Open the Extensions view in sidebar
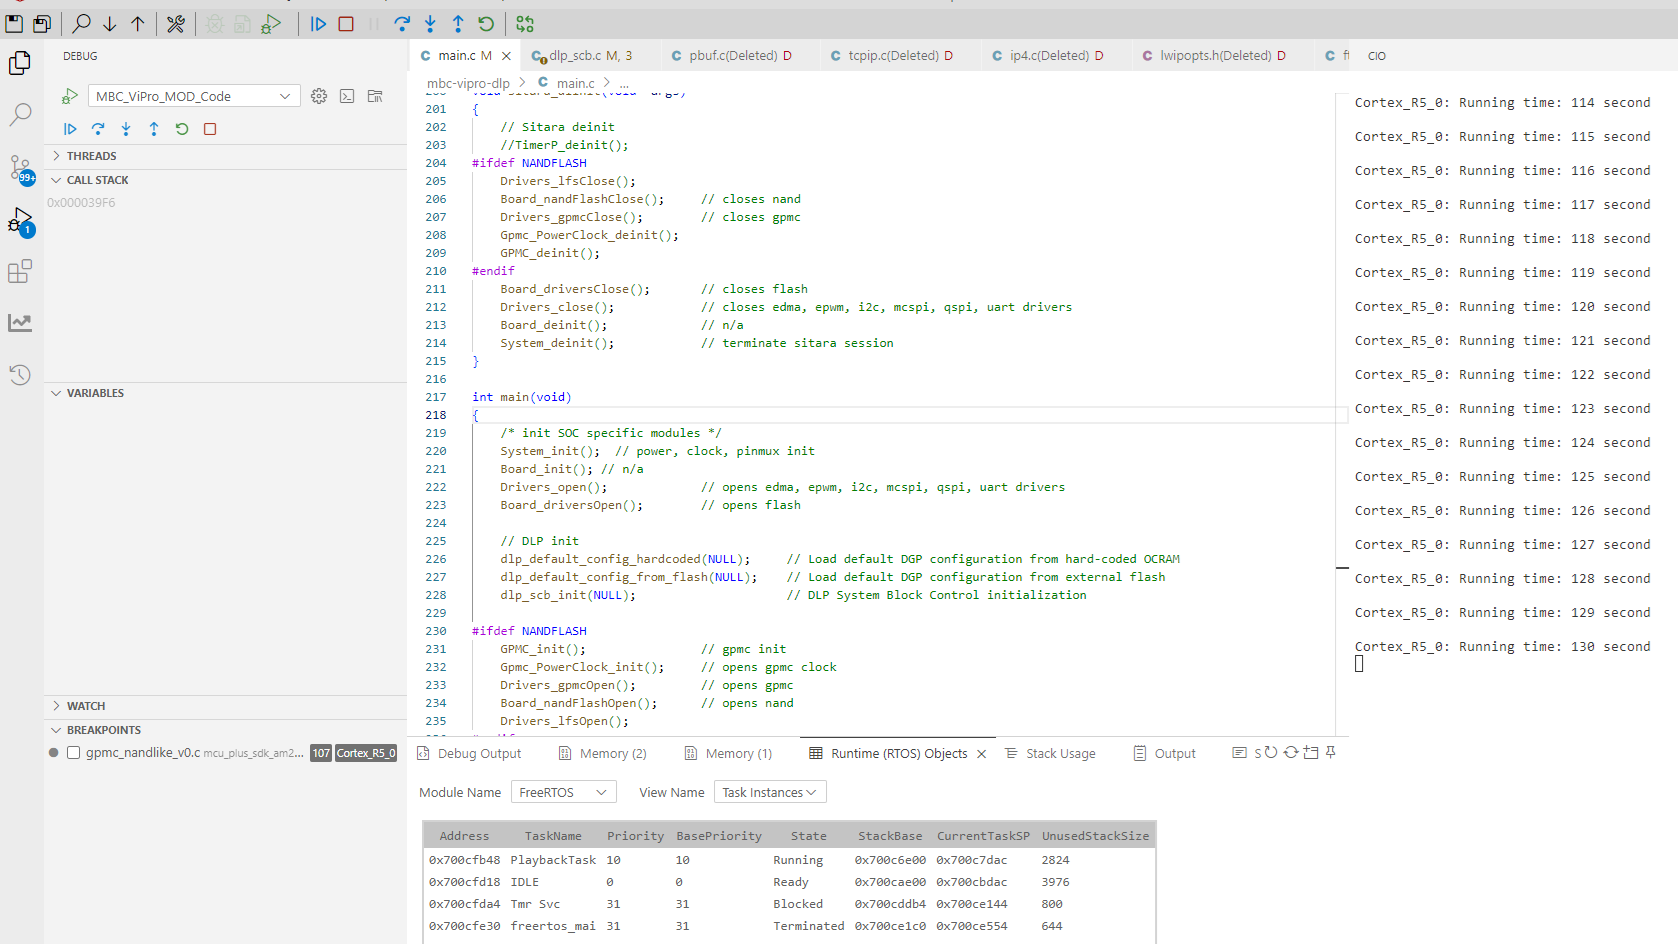The width and height of the screenshot is (1678, 944). coord(20,271)
